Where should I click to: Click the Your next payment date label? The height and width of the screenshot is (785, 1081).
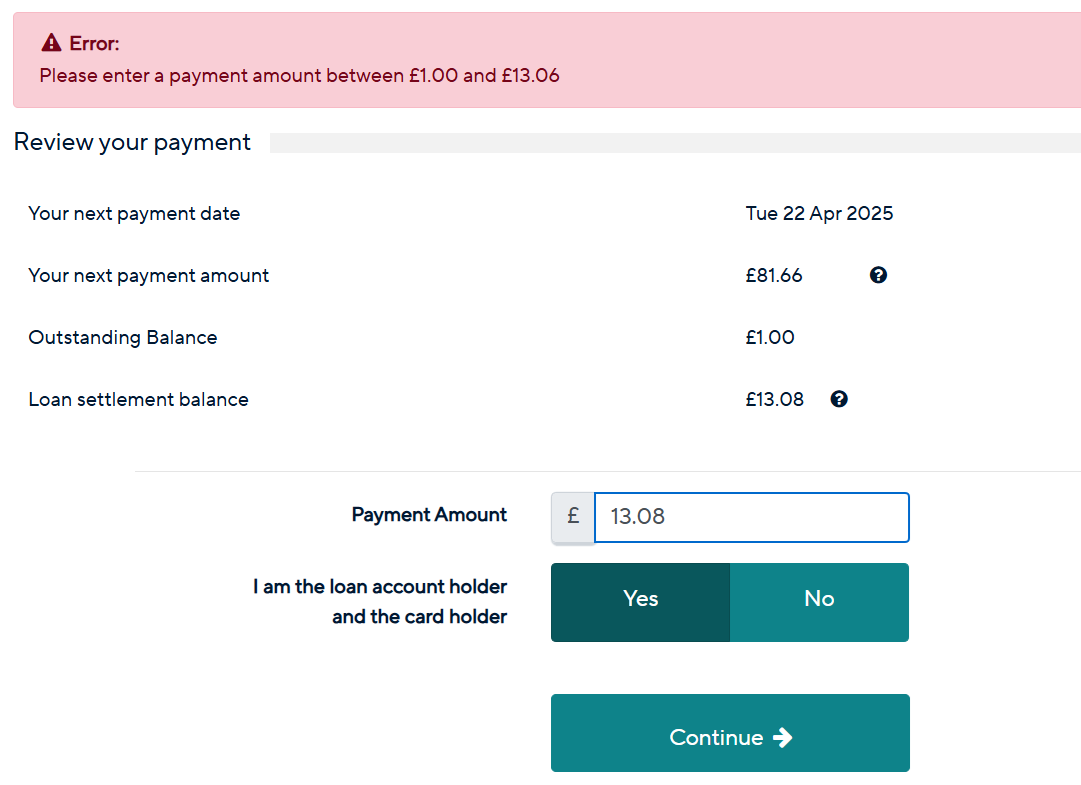134,214
